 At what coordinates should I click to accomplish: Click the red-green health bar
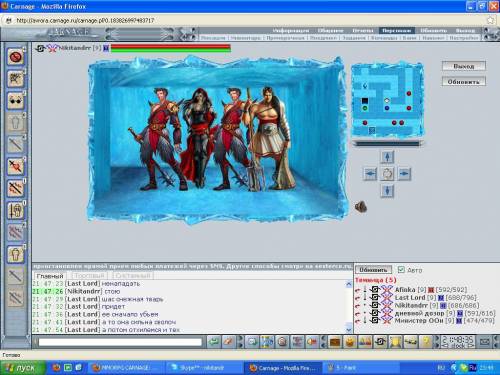click(x=170, y=48)
